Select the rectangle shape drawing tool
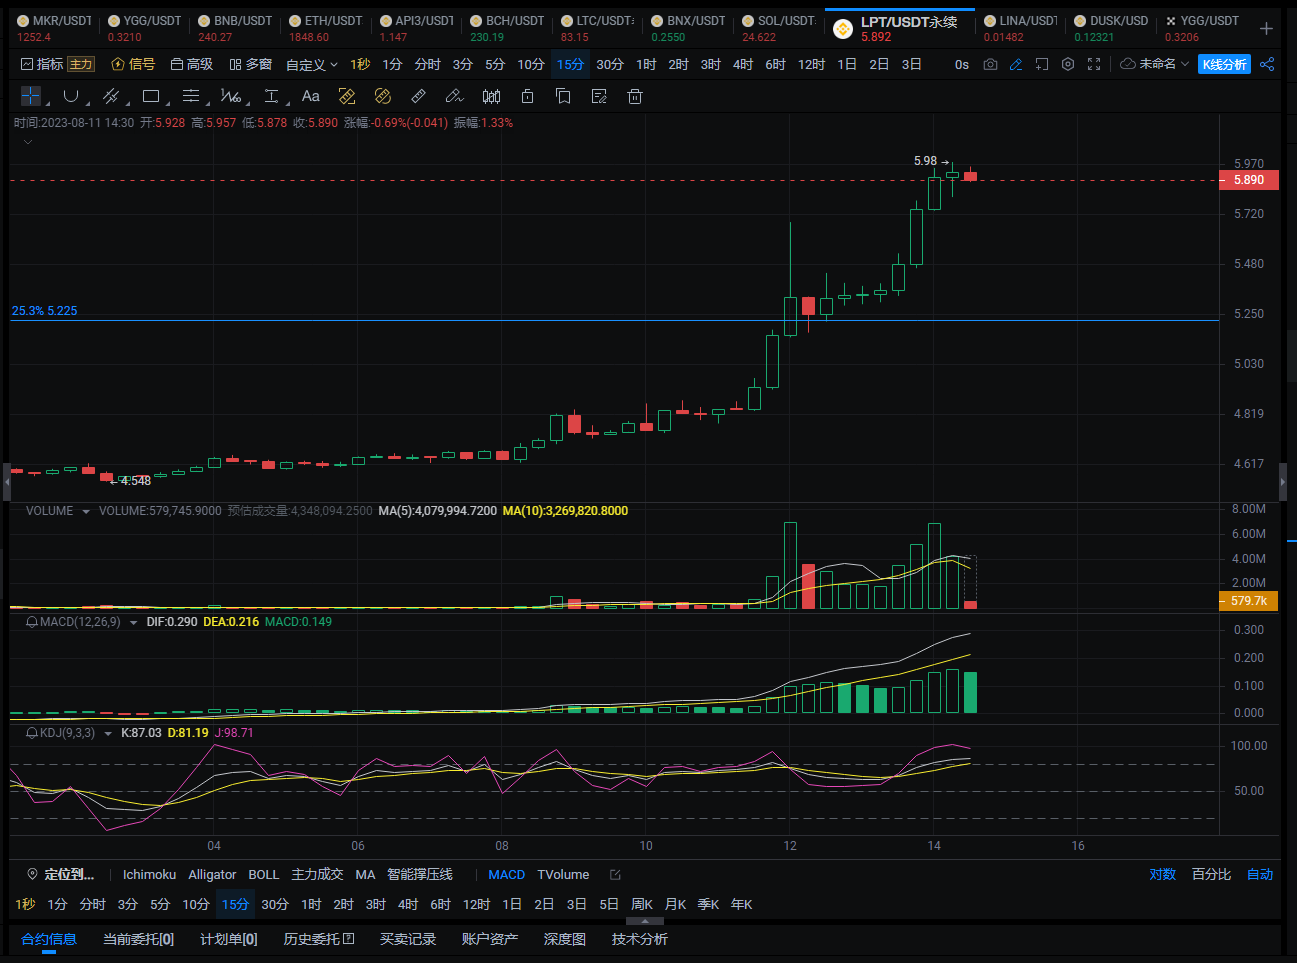This screenshot has height=963, width=1297. pos(151,96)
